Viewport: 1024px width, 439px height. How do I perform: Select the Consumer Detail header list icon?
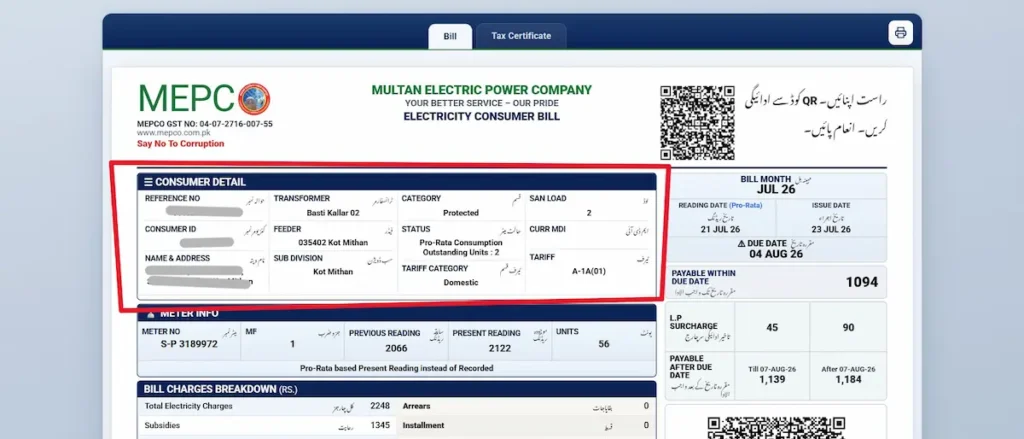148,182
